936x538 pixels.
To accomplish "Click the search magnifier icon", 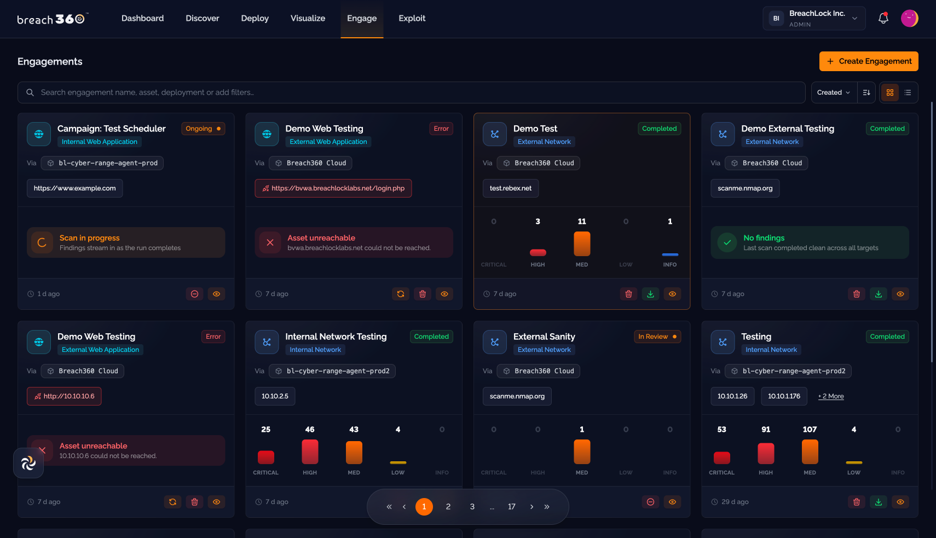I will tap(30, 93).
